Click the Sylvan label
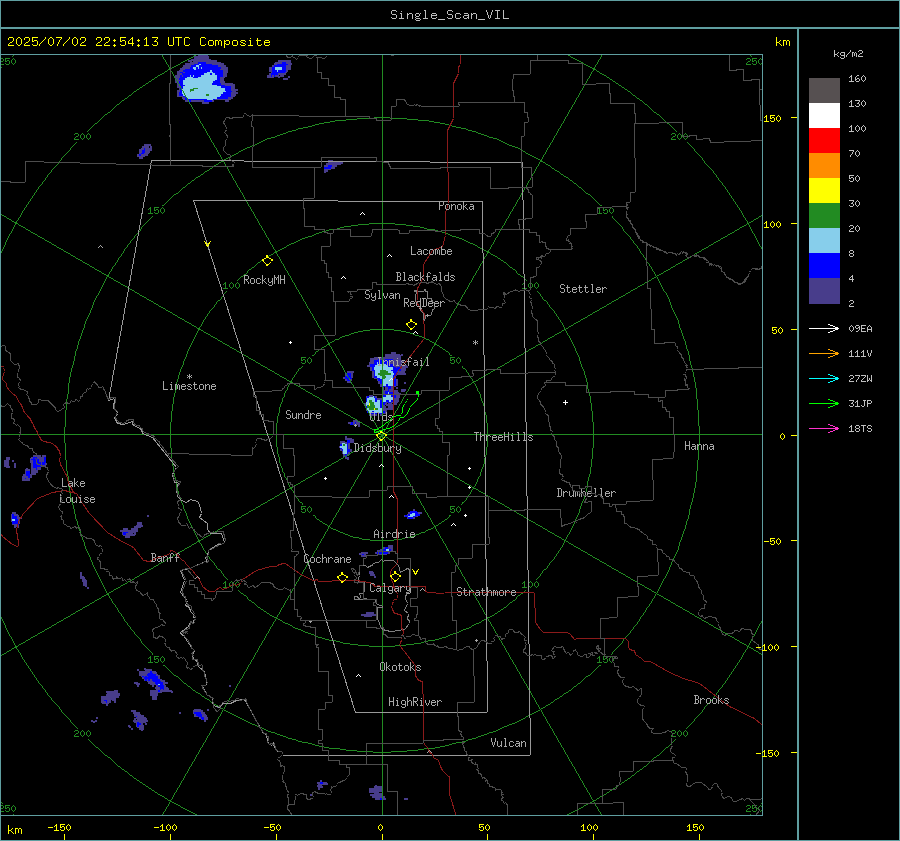 click(x=382, y=295)
